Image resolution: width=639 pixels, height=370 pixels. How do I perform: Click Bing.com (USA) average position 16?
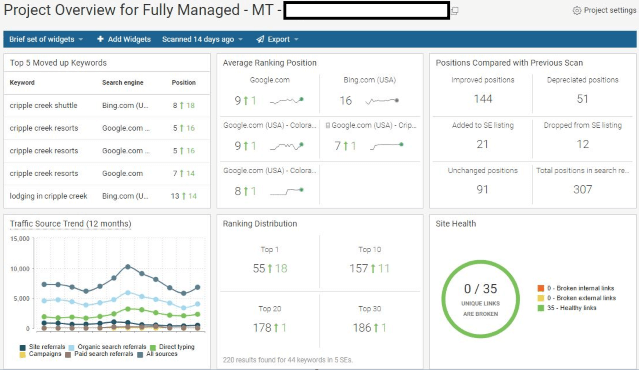point(346,101)
